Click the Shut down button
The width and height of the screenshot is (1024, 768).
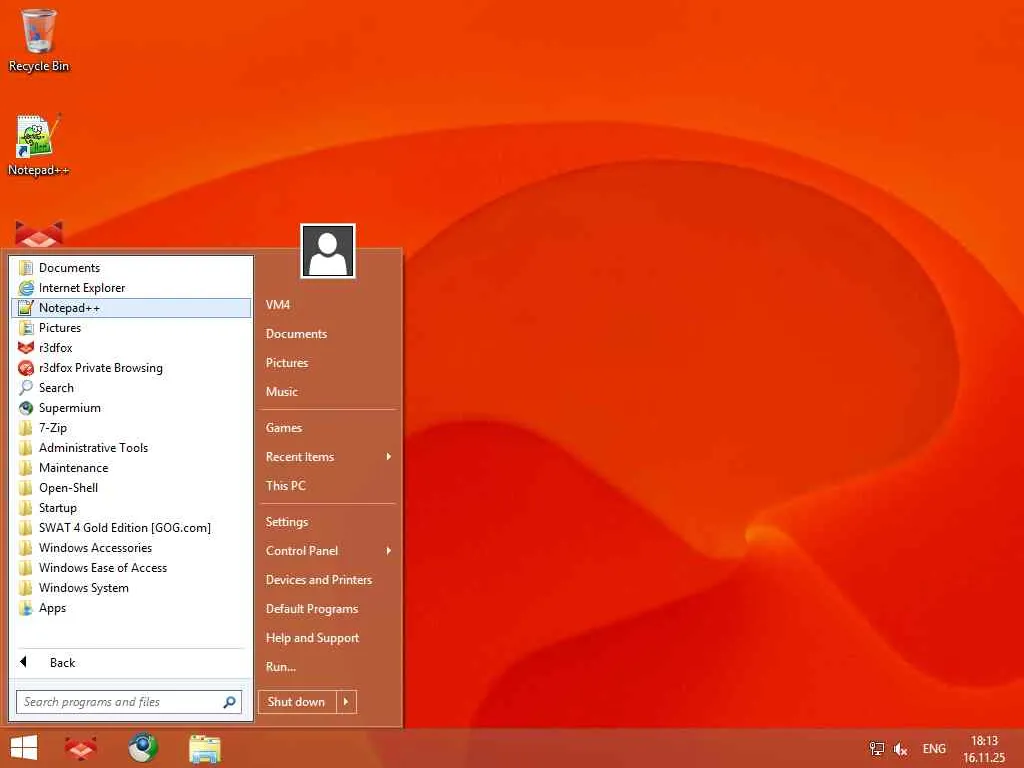pos(297,702)
